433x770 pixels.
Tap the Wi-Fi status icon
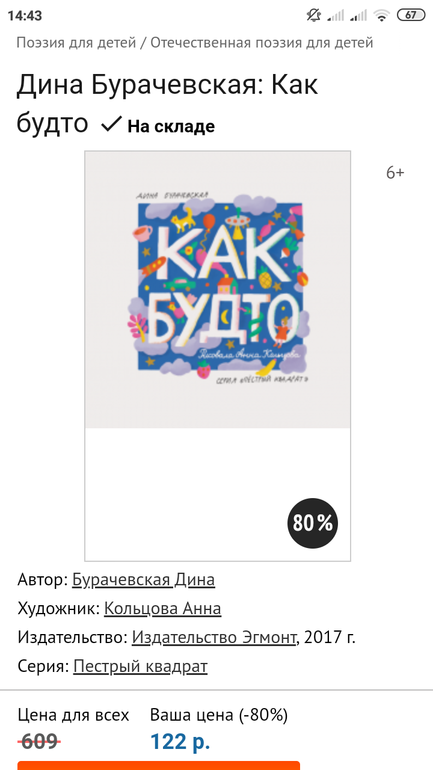[381, 16]
